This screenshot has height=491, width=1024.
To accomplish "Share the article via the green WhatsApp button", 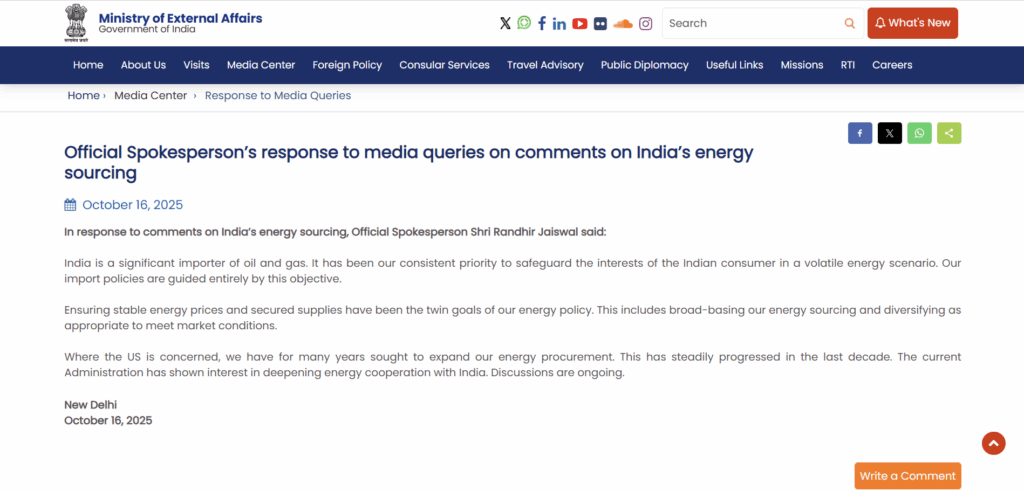I will pos(919,133).
